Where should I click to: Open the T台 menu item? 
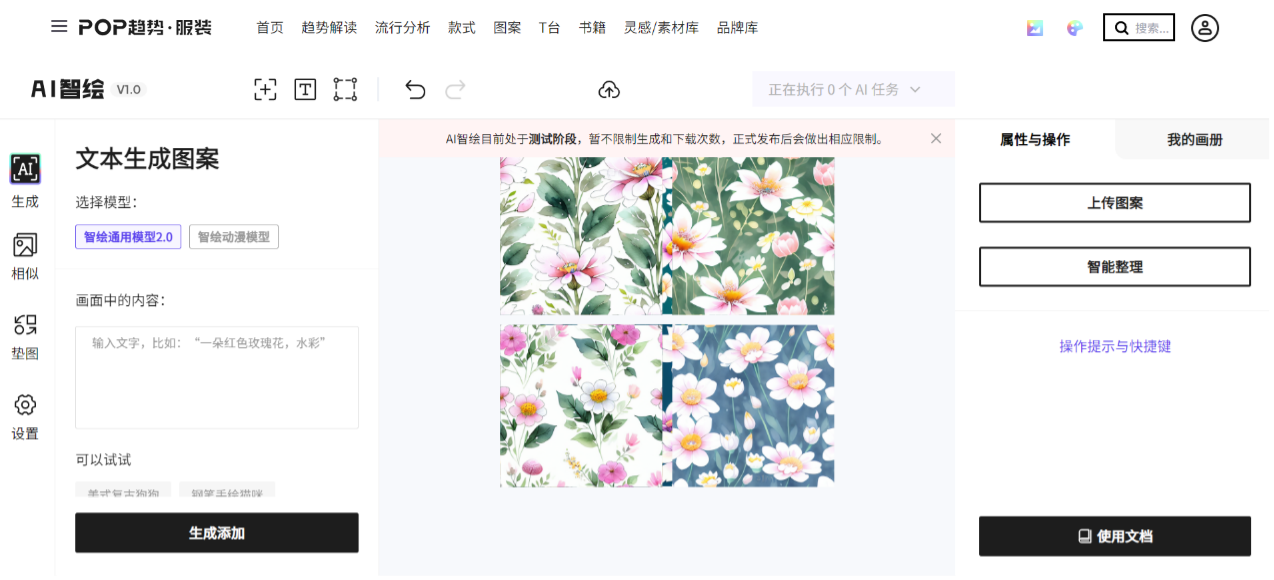pyautogui.click(x=549, y=28)
